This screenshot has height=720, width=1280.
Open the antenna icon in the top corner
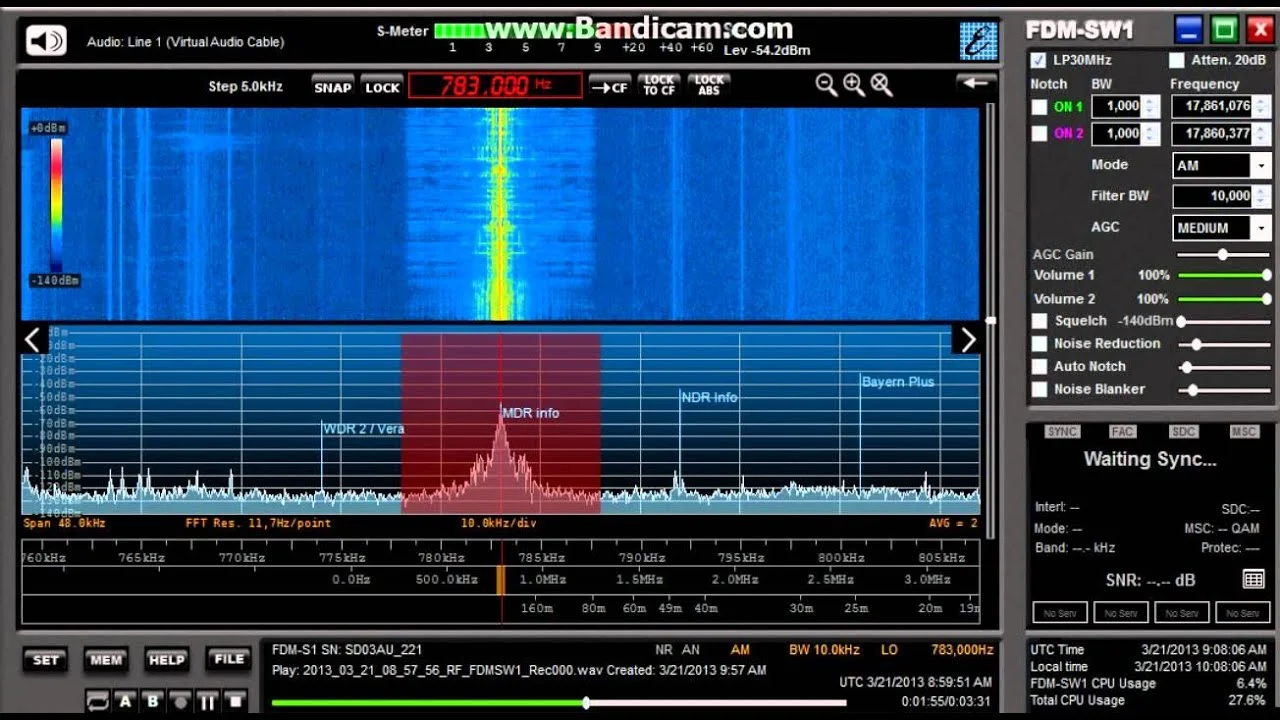click(977, 41)
